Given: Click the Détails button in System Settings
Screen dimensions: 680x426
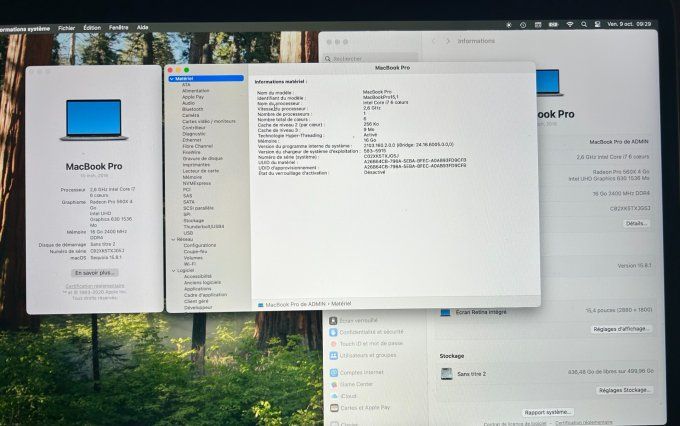Looking at the screenshot, I should (x=636, y=223).
